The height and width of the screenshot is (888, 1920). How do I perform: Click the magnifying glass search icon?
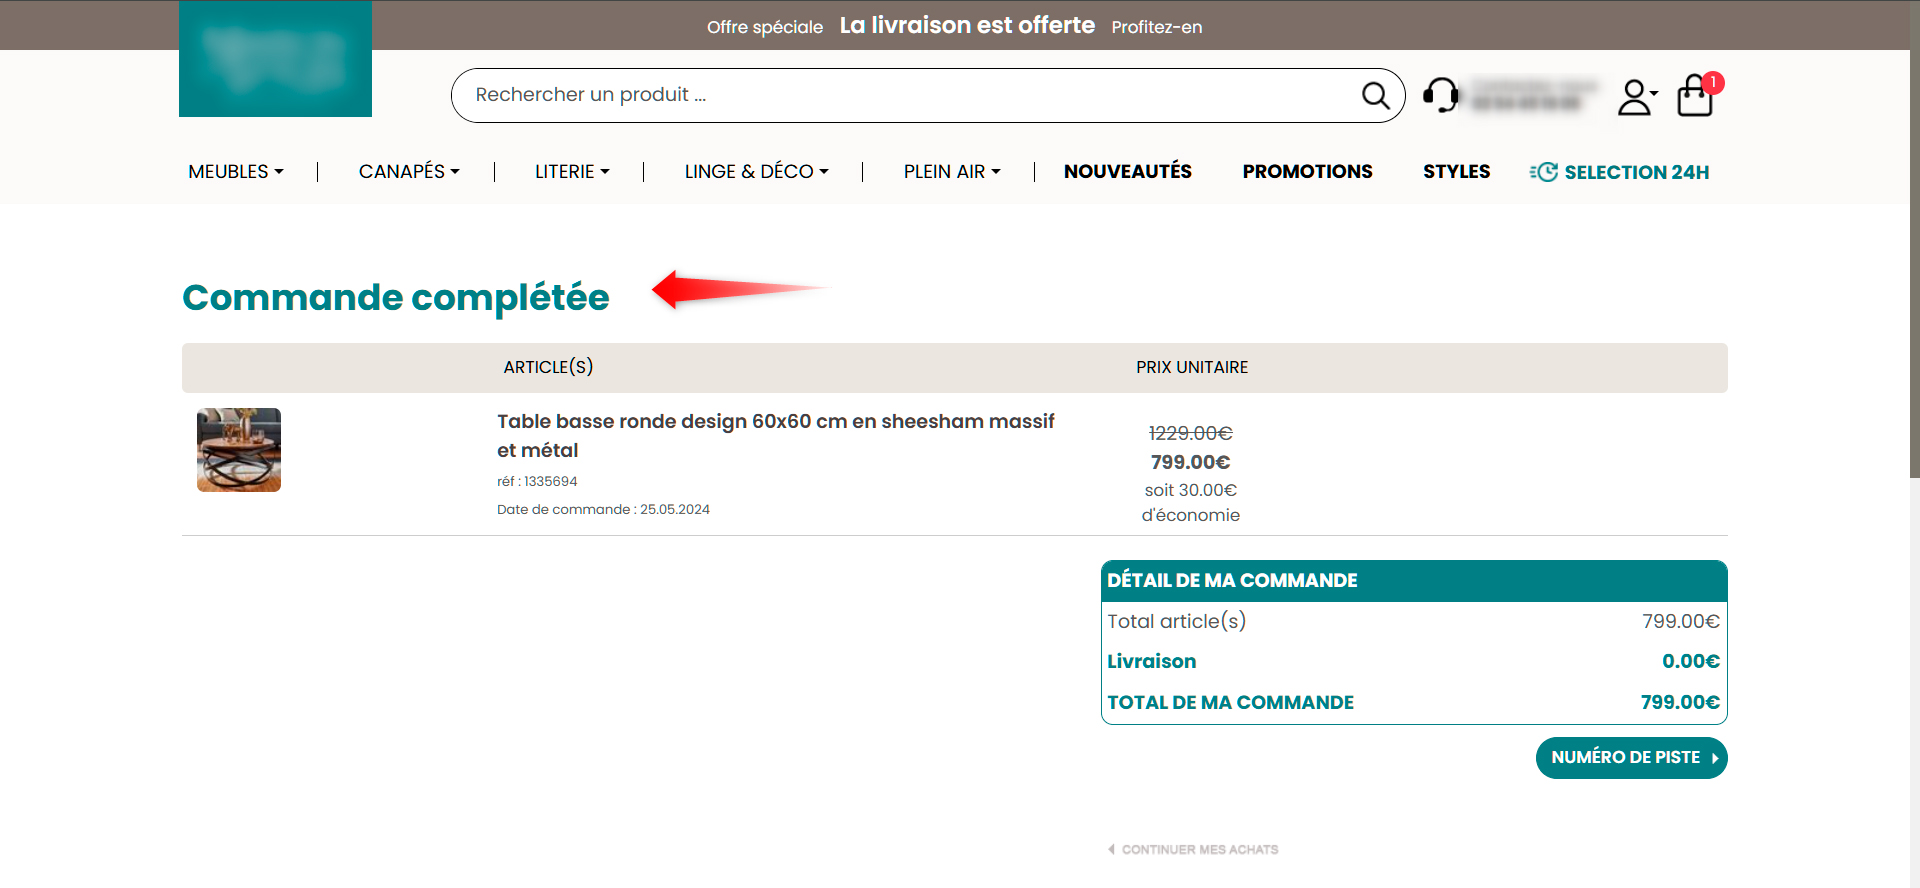tap(1375, 96)
